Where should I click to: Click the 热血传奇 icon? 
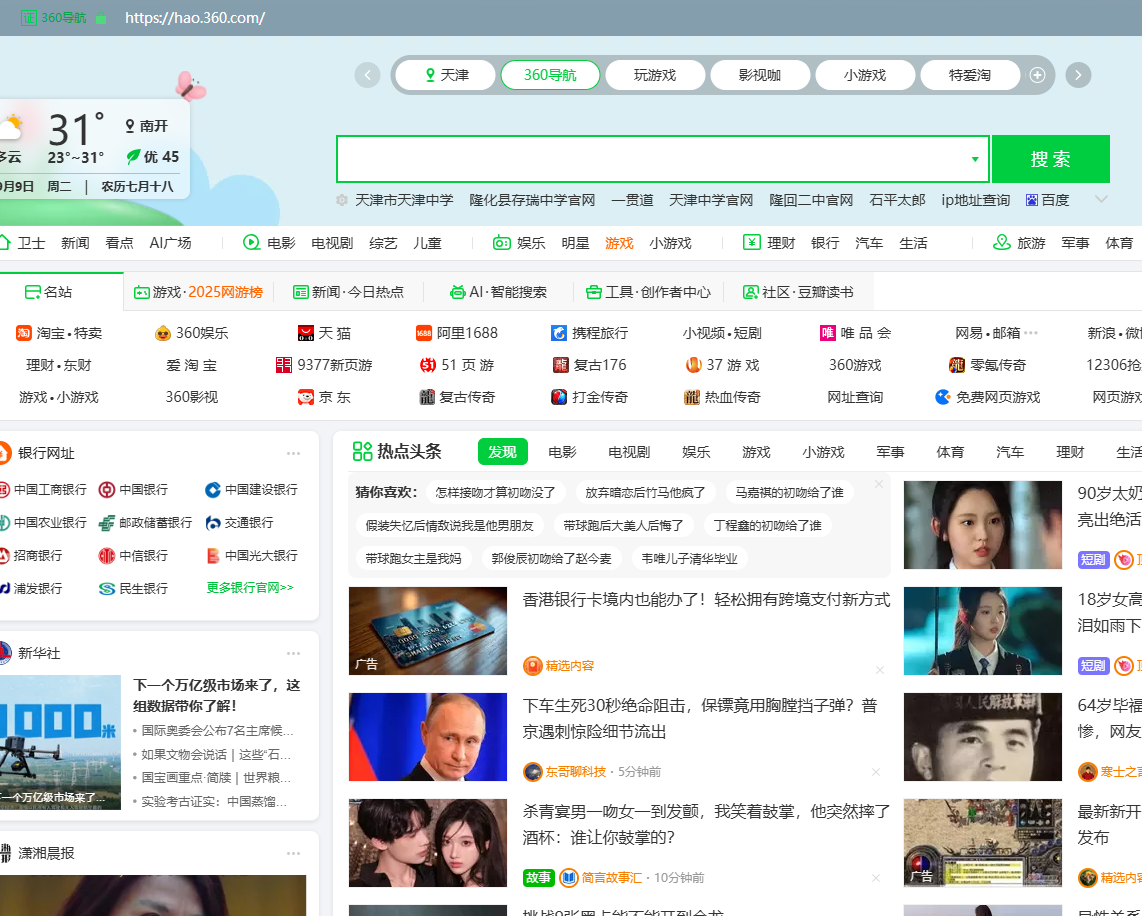(x=692, y=397)
